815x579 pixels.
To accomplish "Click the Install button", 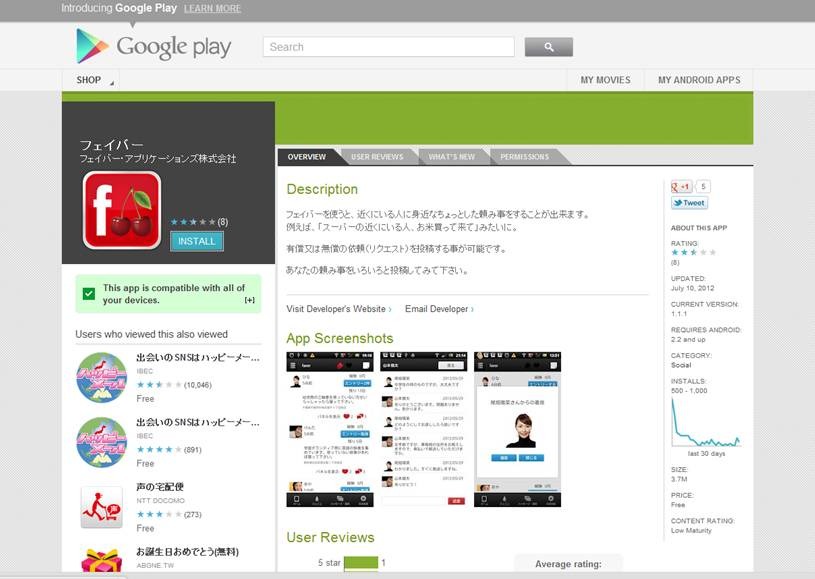I will pos(196,241).
